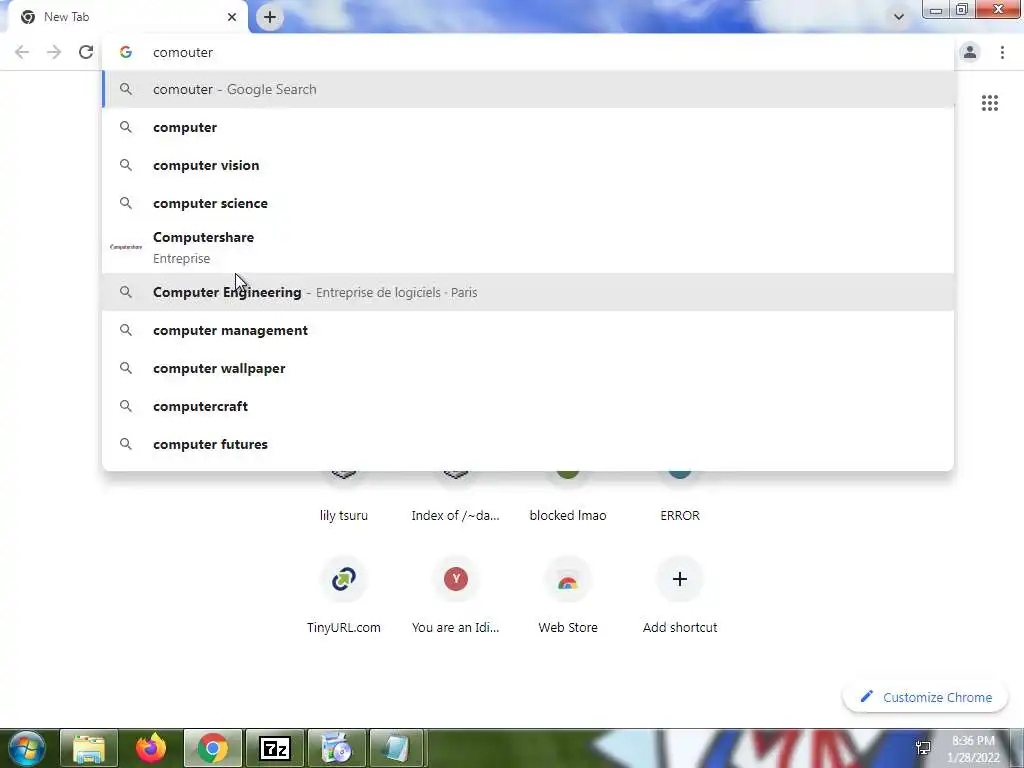
Task: Choose the 'computer science' suggestion
Action: coord(529,203)
